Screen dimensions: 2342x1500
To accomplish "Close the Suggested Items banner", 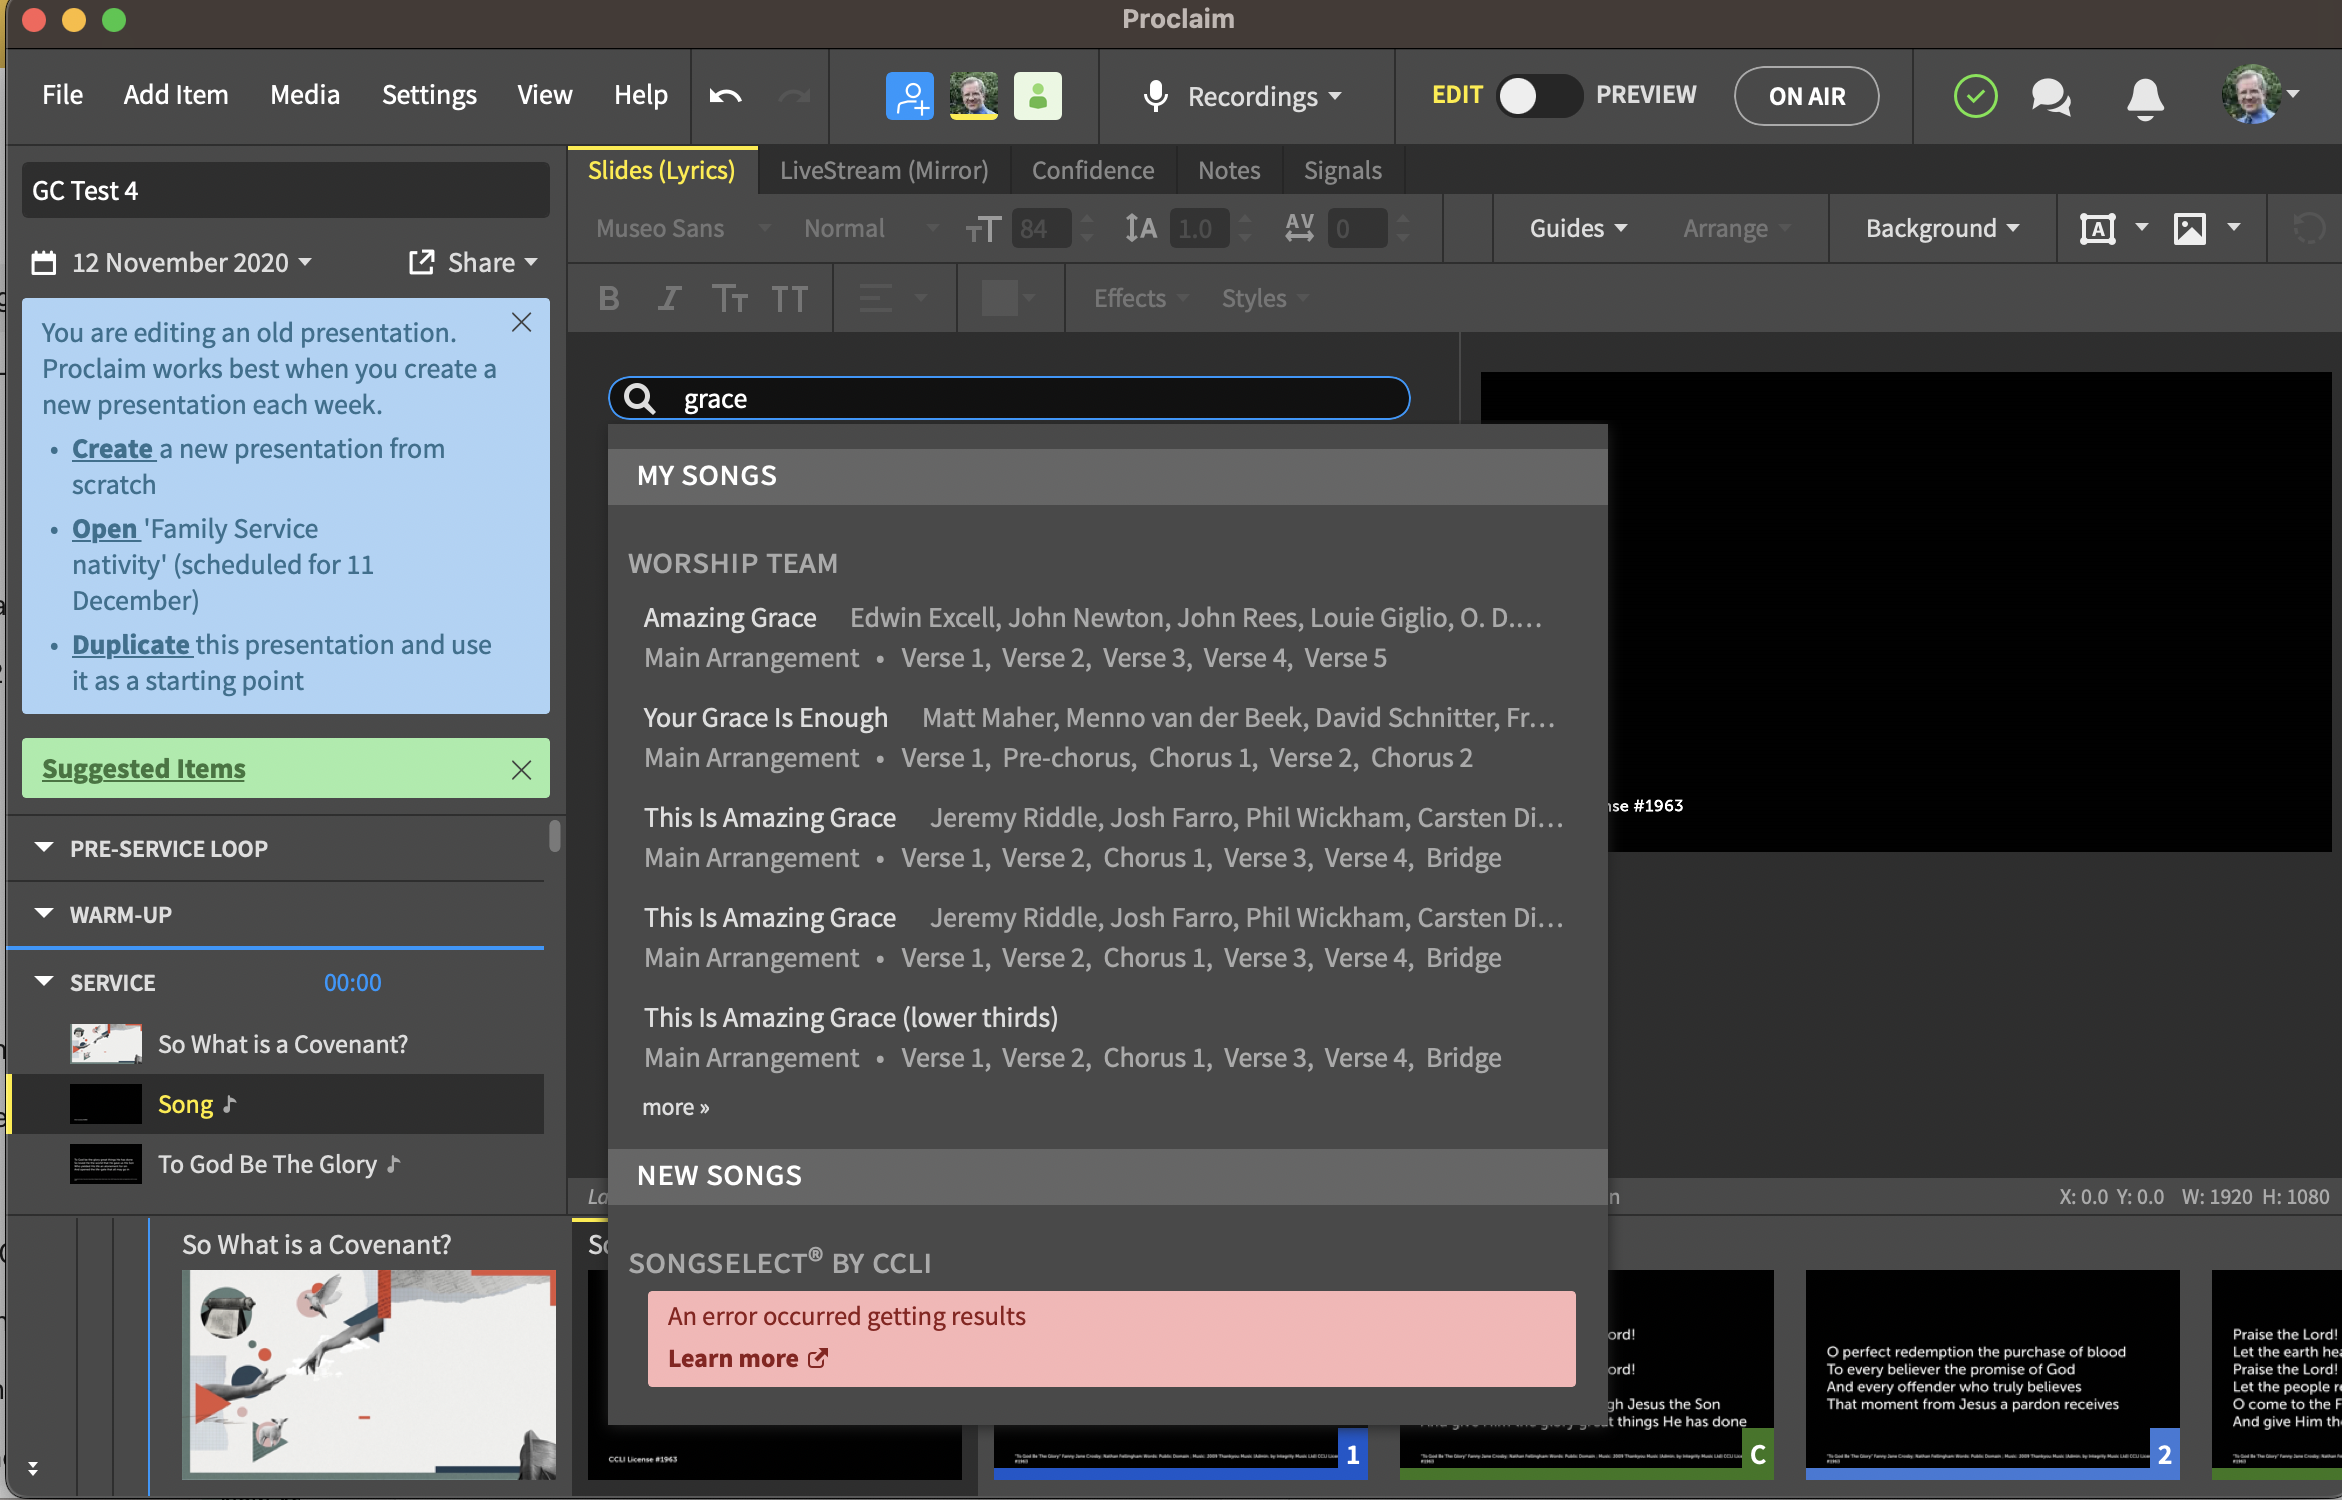I will pos(521,769).
